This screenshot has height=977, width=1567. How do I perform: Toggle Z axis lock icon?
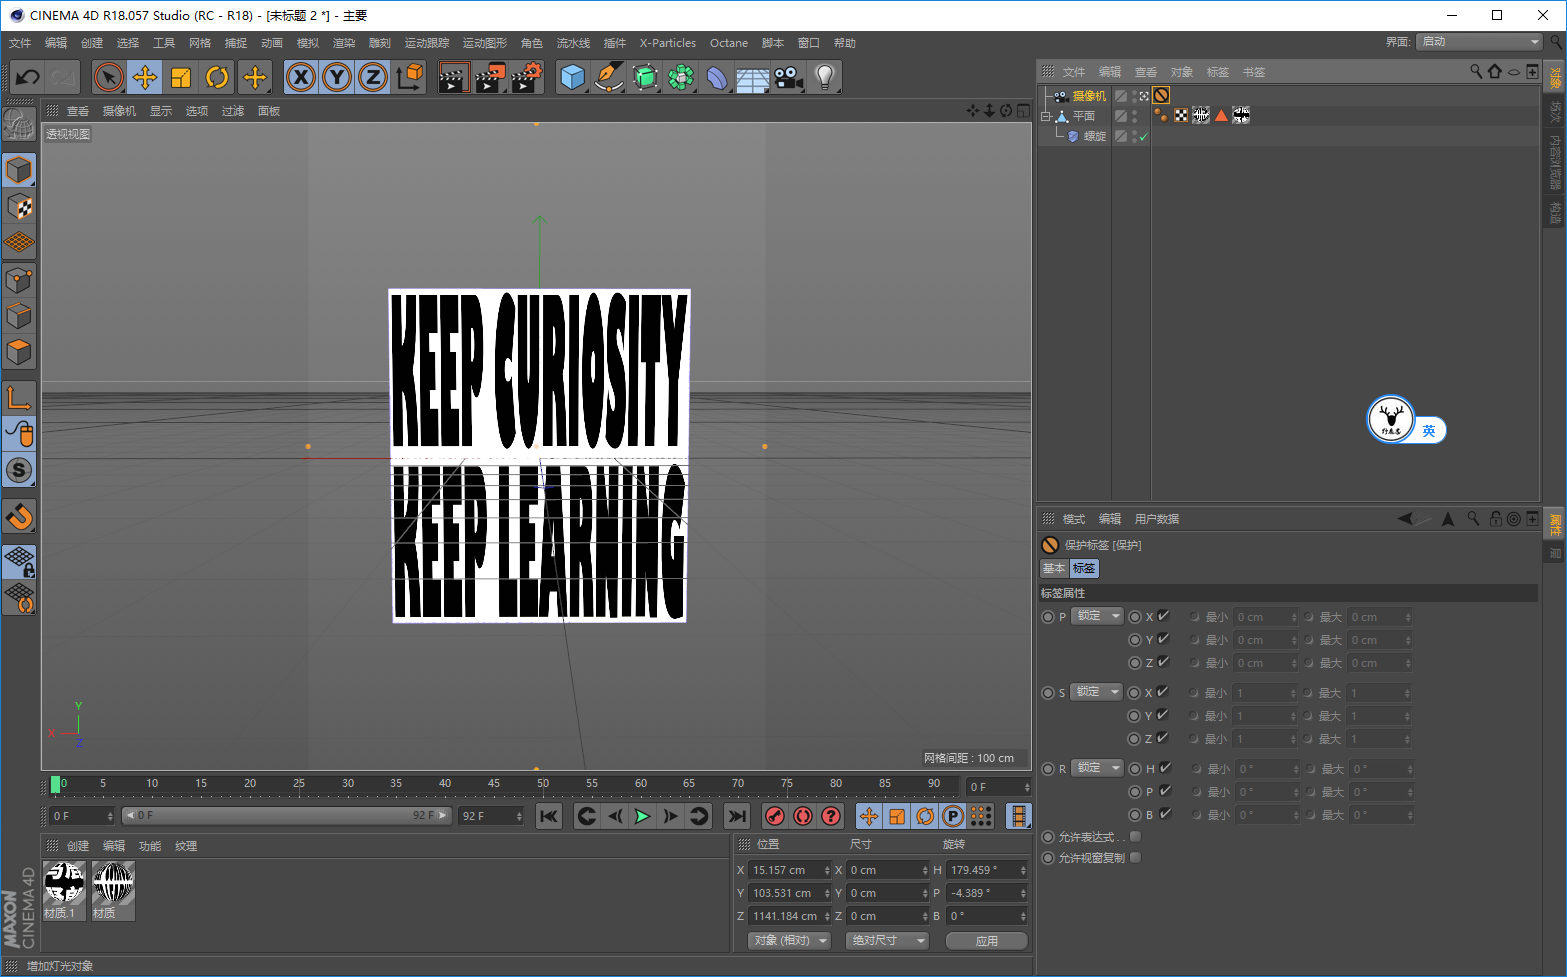(373, 77)
